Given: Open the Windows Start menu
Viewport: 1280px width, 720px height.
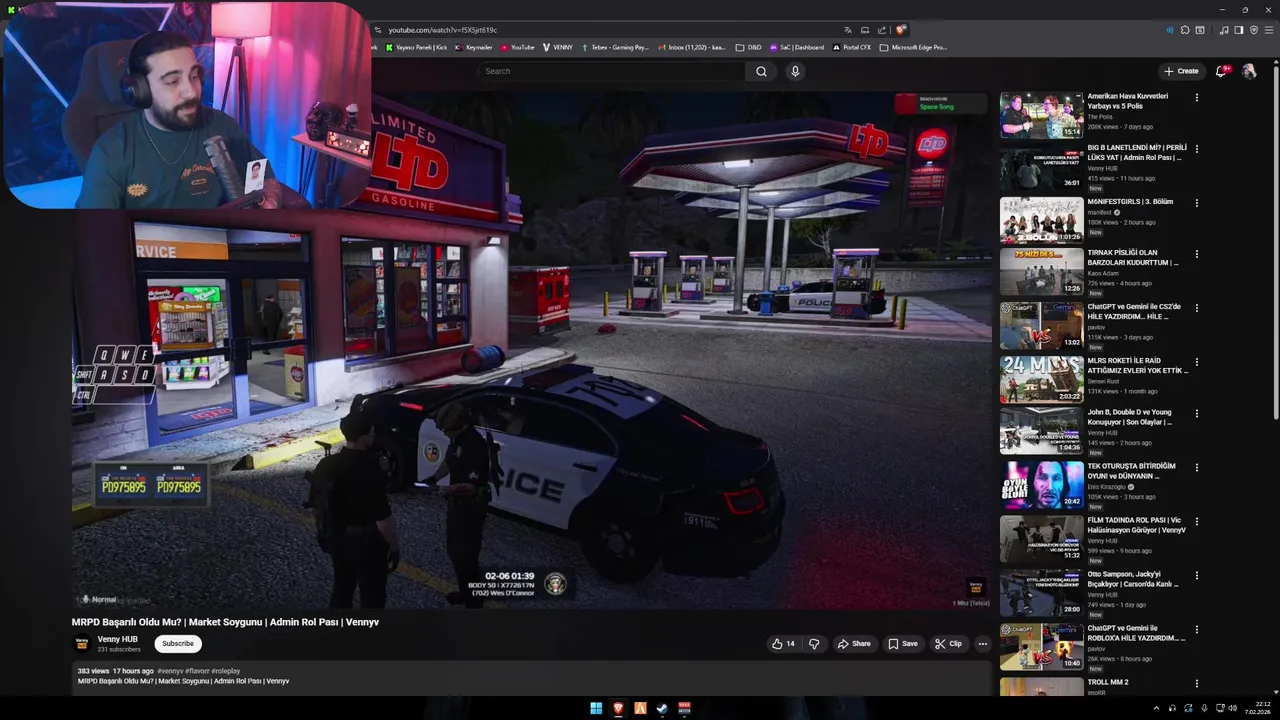Looking at the screenshot, I should [x=596, y=708].
